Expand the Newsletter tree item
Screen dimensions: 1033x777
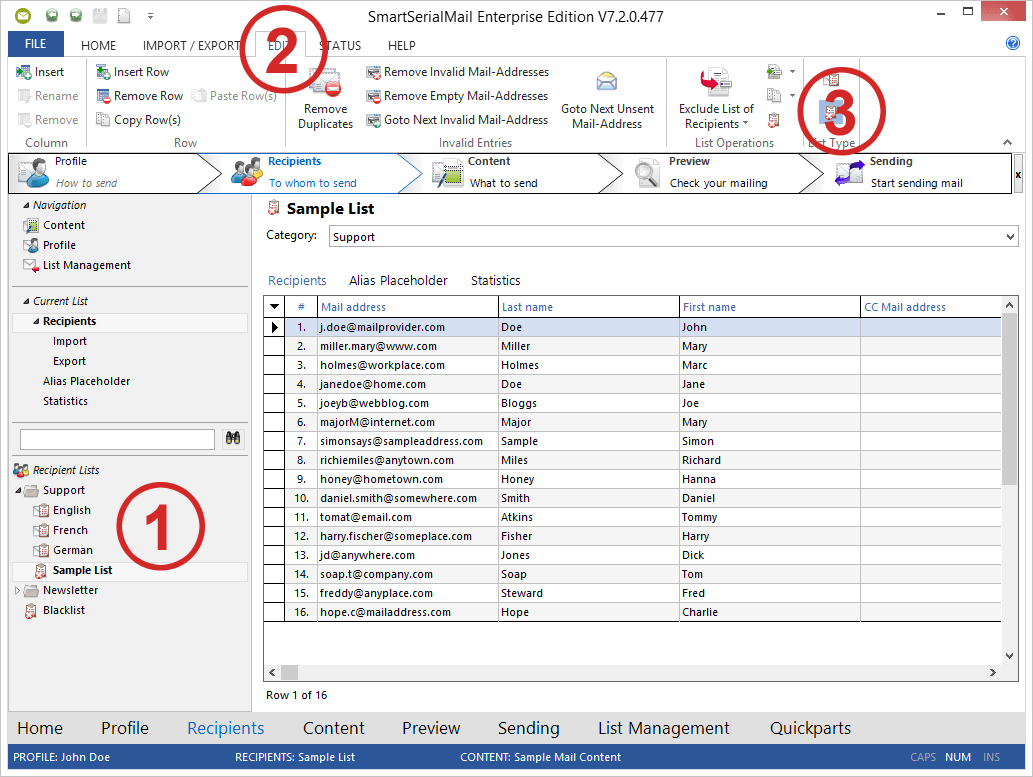tap(17, 590)
